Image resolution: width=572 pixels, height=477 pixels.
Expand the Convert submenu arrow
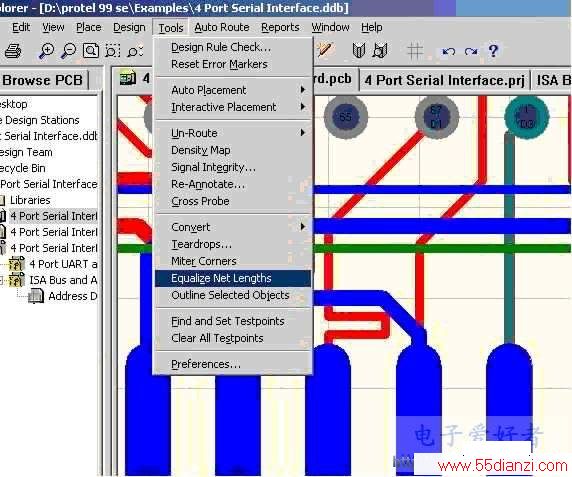pyautogui.click(x=302, y=227)
